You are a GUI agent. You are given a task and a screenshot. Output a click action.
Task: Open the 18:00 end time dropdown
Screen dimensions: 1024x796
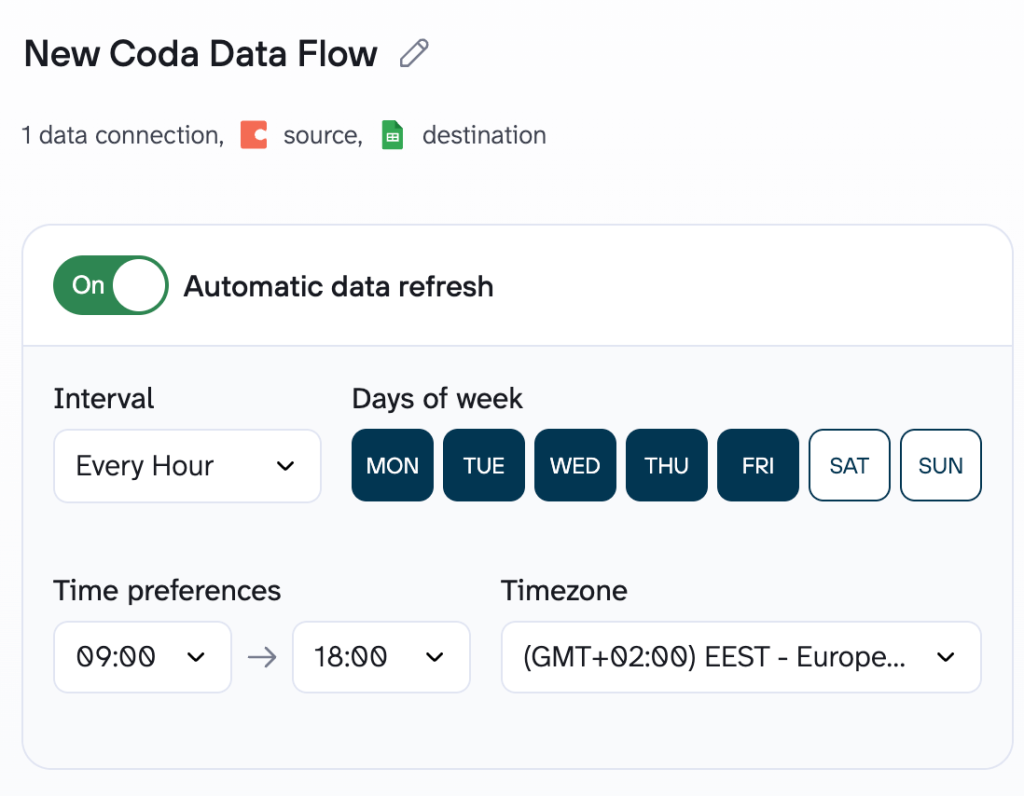381,657
